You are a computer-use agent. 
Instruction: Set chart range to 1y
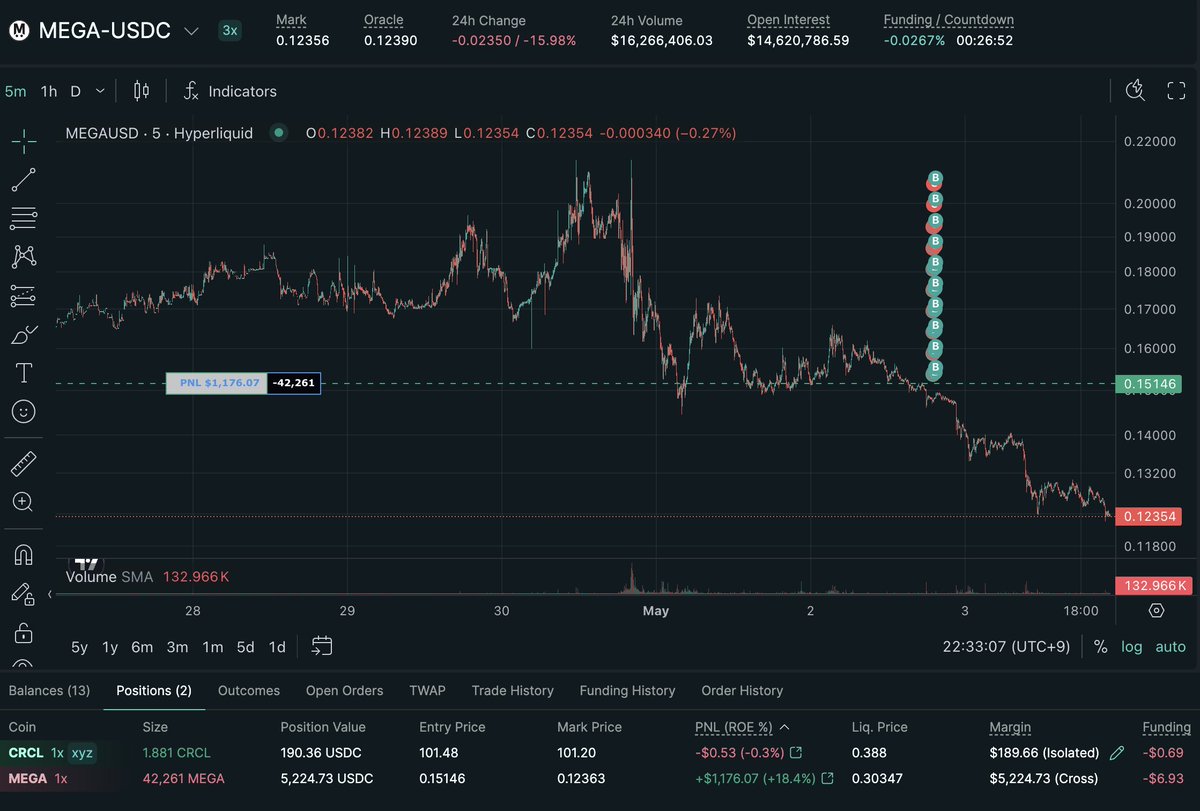110,647
